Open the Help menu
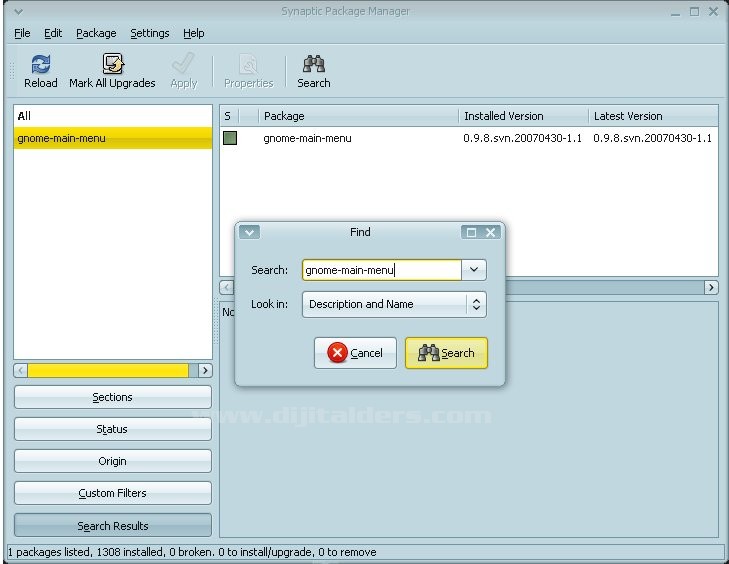Screen dimensions: 729x564 [x=193, y=33]
